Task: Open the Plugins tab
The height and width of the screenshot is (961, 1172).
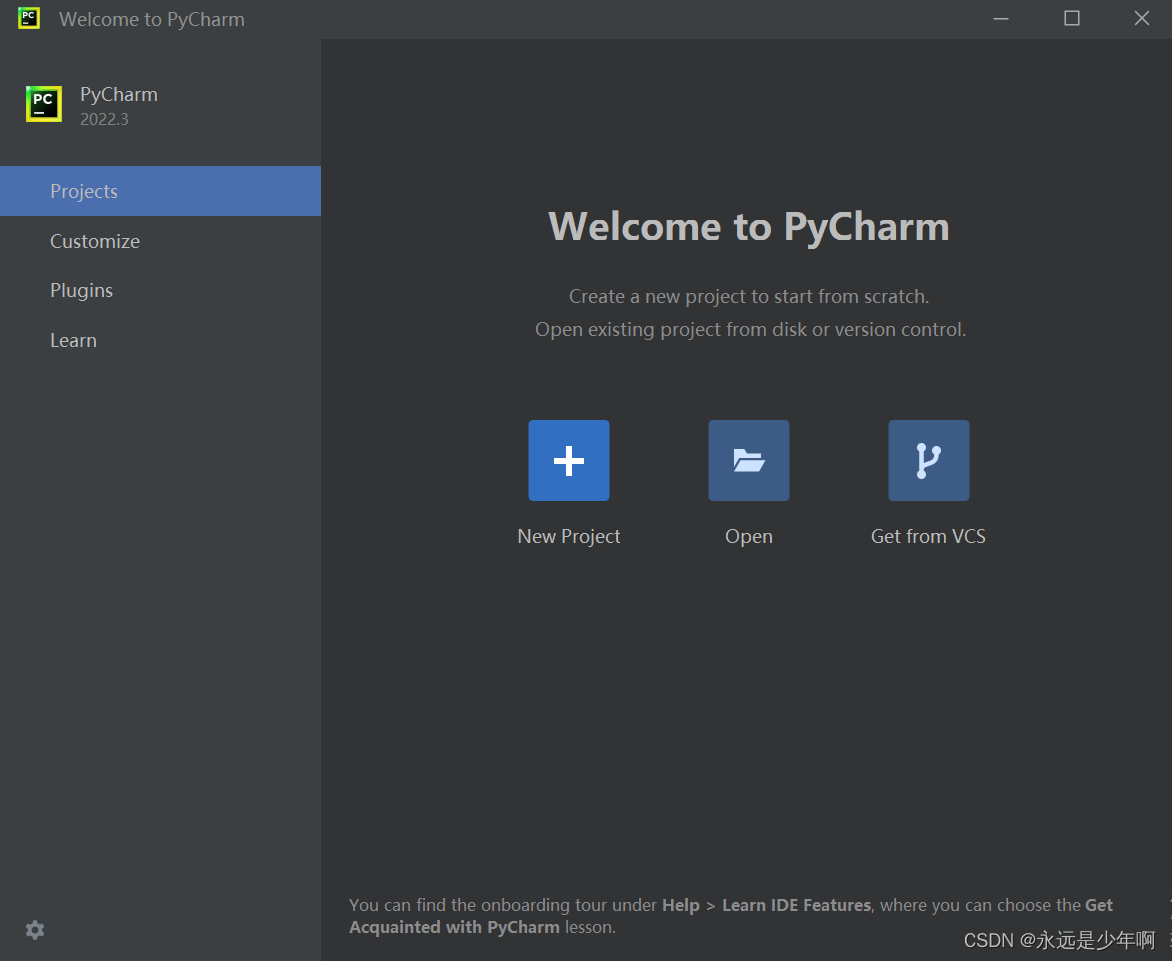Action: [160, 291]
